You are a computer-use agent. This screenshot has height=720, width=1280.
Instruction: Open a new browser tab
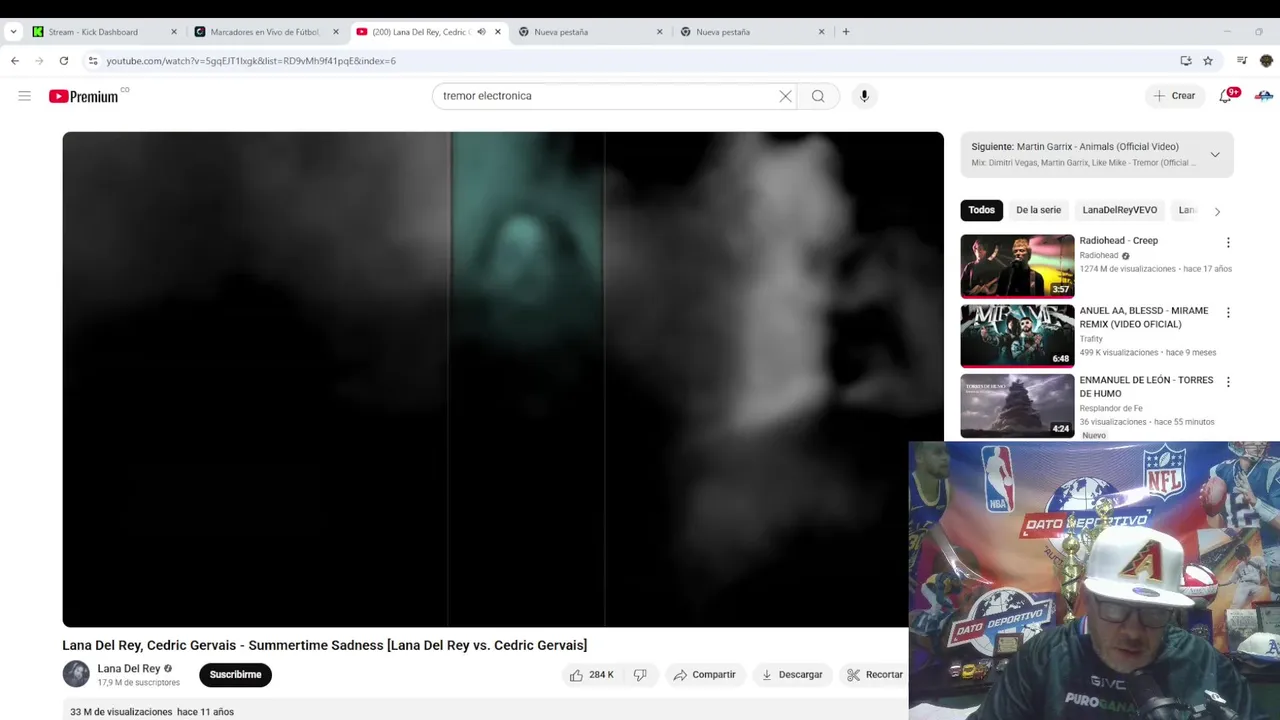tap(845, 32)
